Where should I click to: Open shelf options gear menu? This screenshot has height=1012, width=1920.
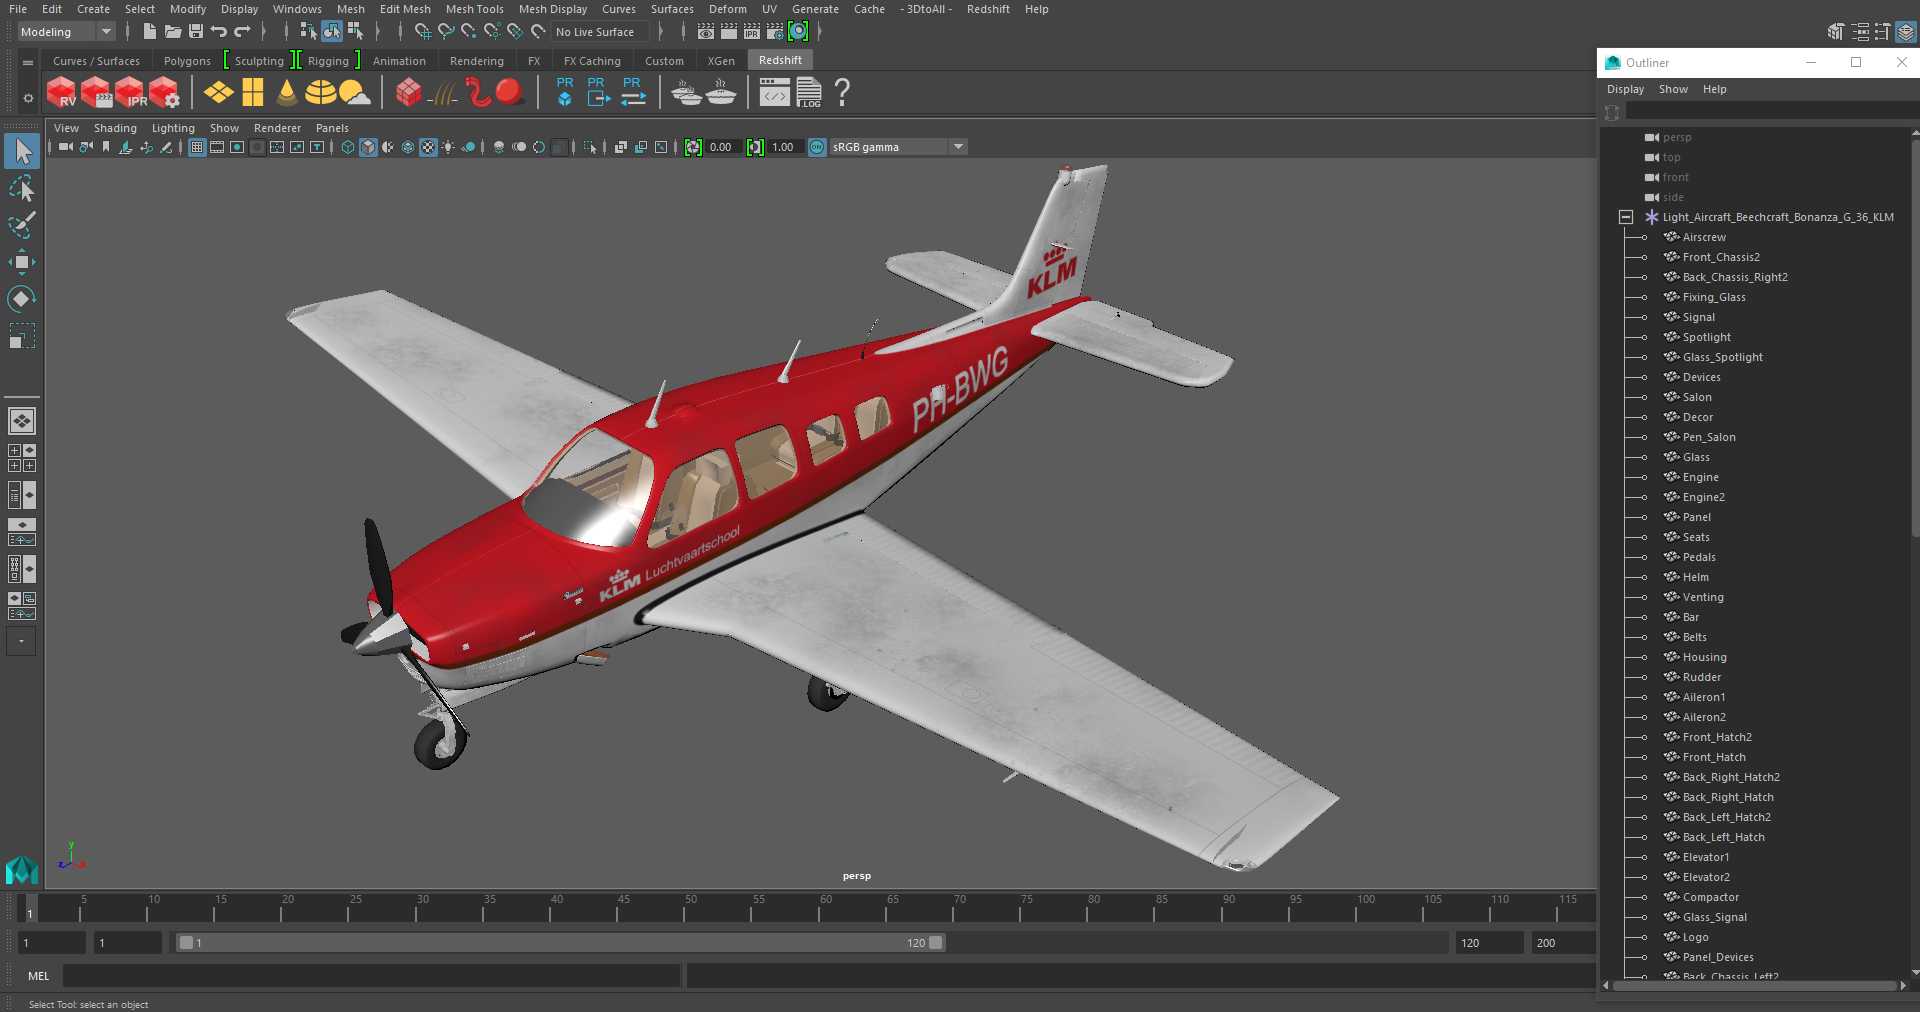click(x=28, y=98)
